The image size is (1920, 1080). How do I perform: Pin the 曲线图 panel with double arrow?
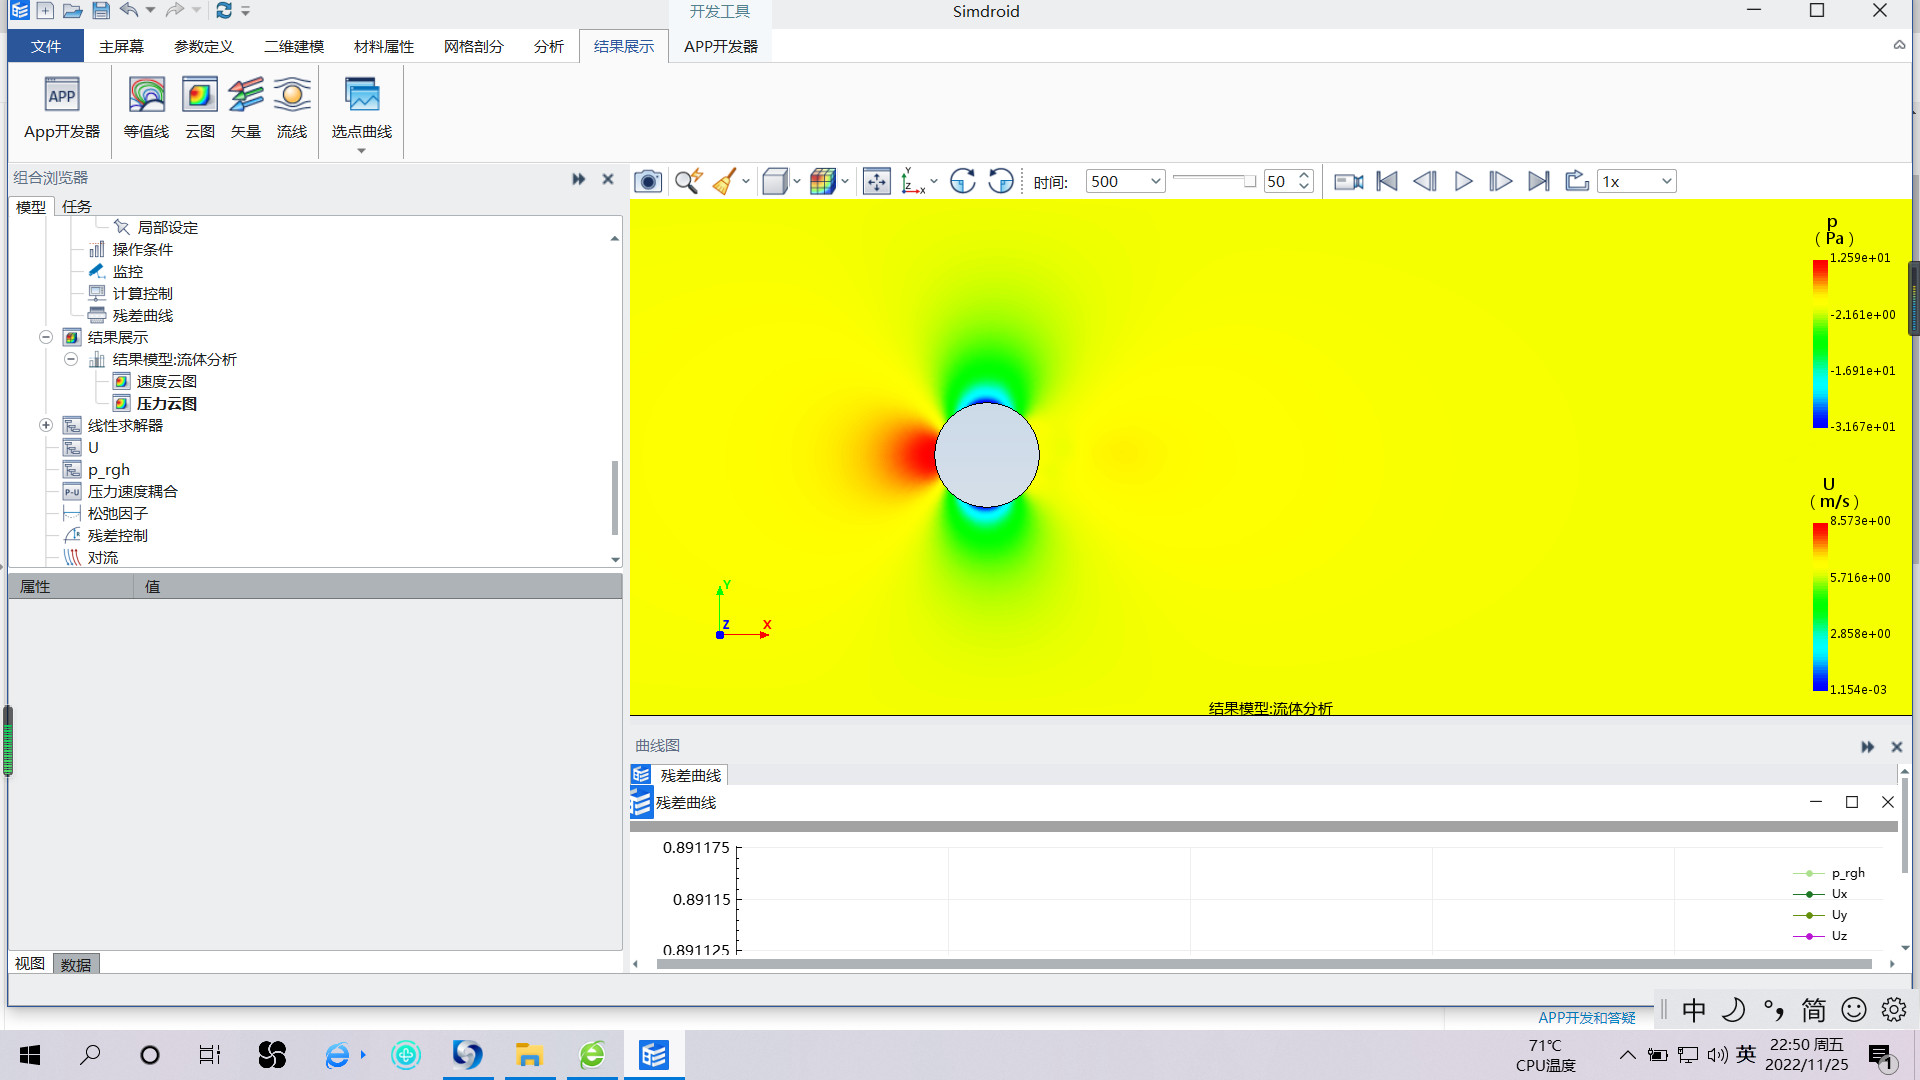tap(1867, 747)
